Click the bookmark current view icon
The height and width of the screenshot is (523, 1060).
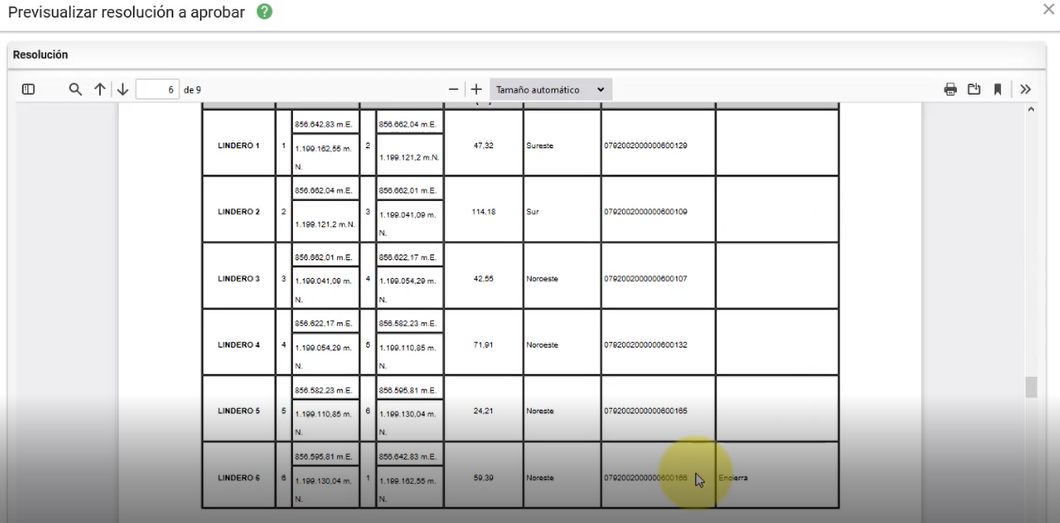click(998, 89)
